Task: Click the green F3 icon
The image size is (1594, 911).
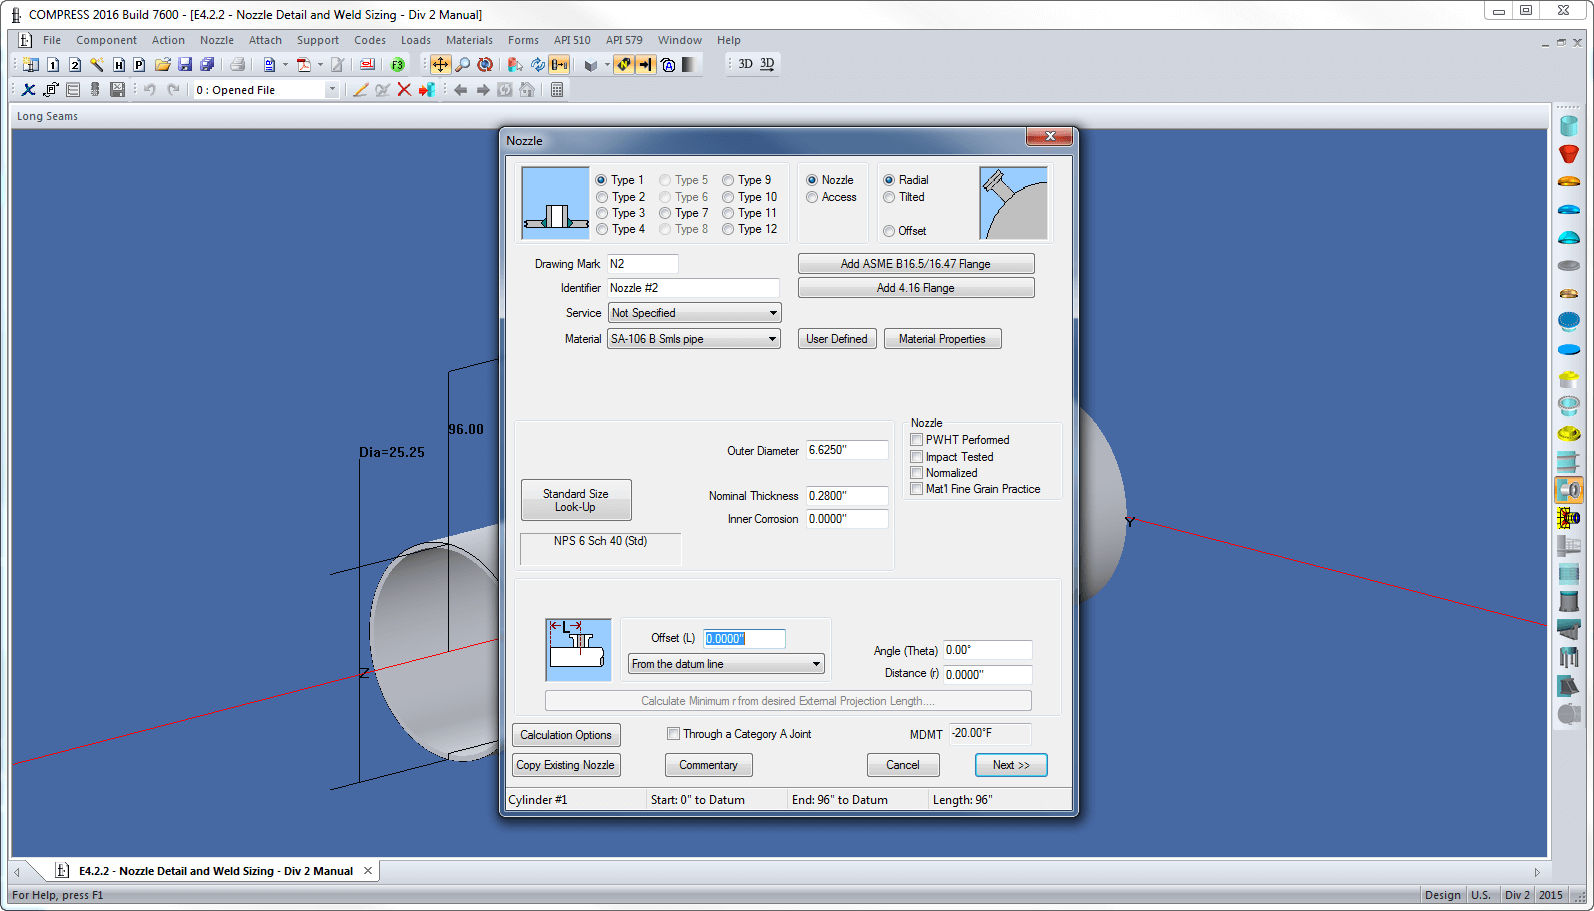Action: [397, 65]
